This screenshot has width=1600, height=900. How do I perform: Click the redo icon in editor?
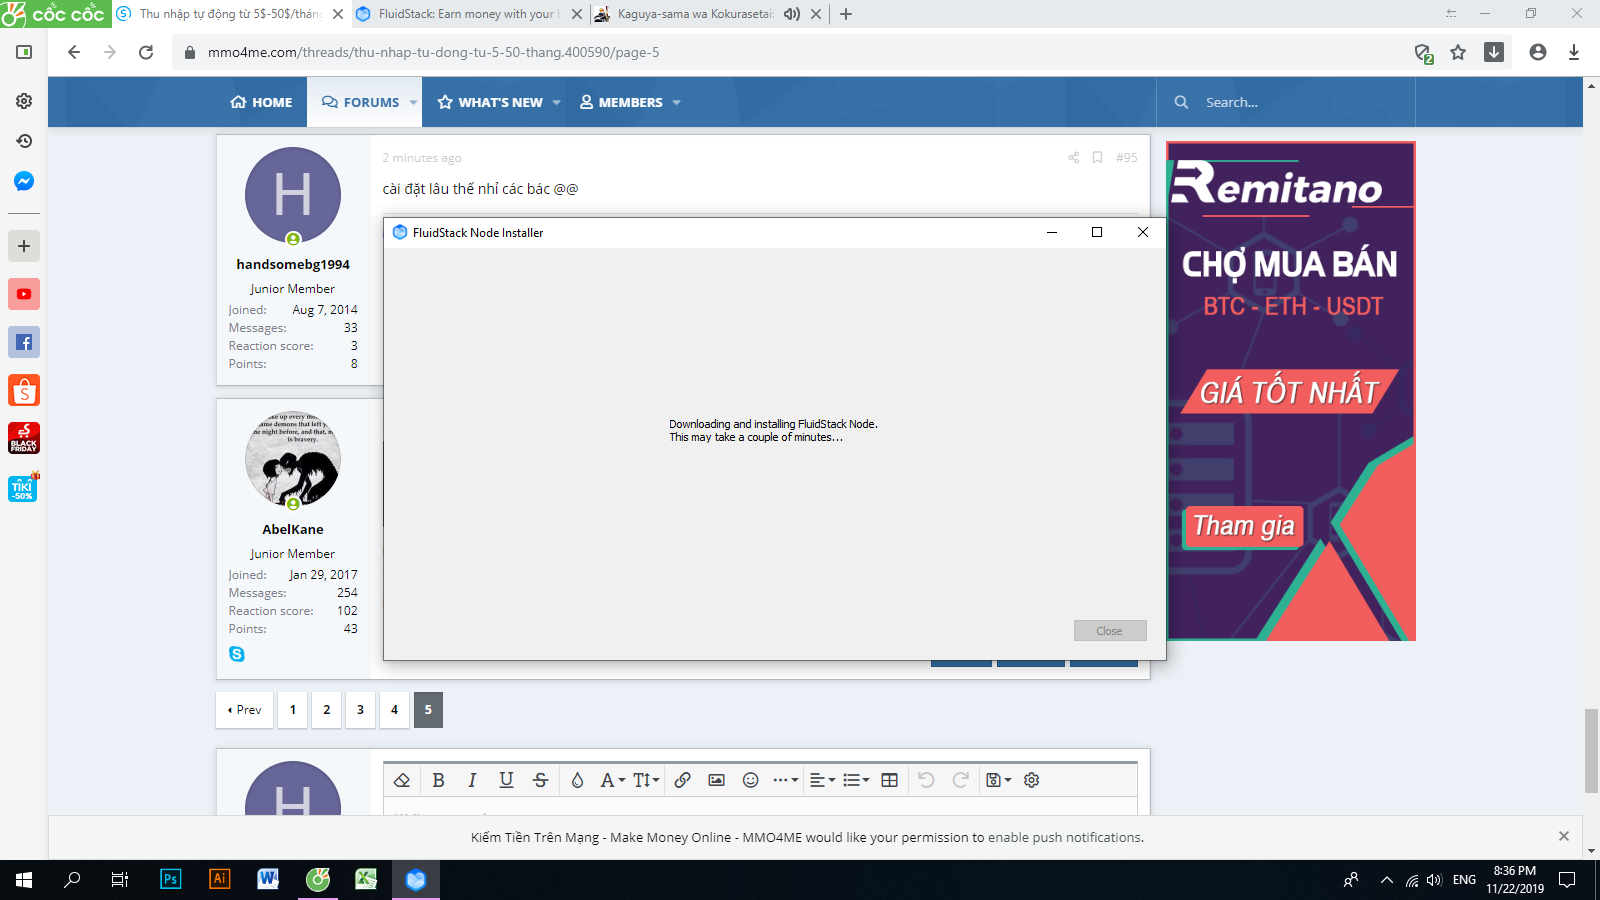[960, 780]
